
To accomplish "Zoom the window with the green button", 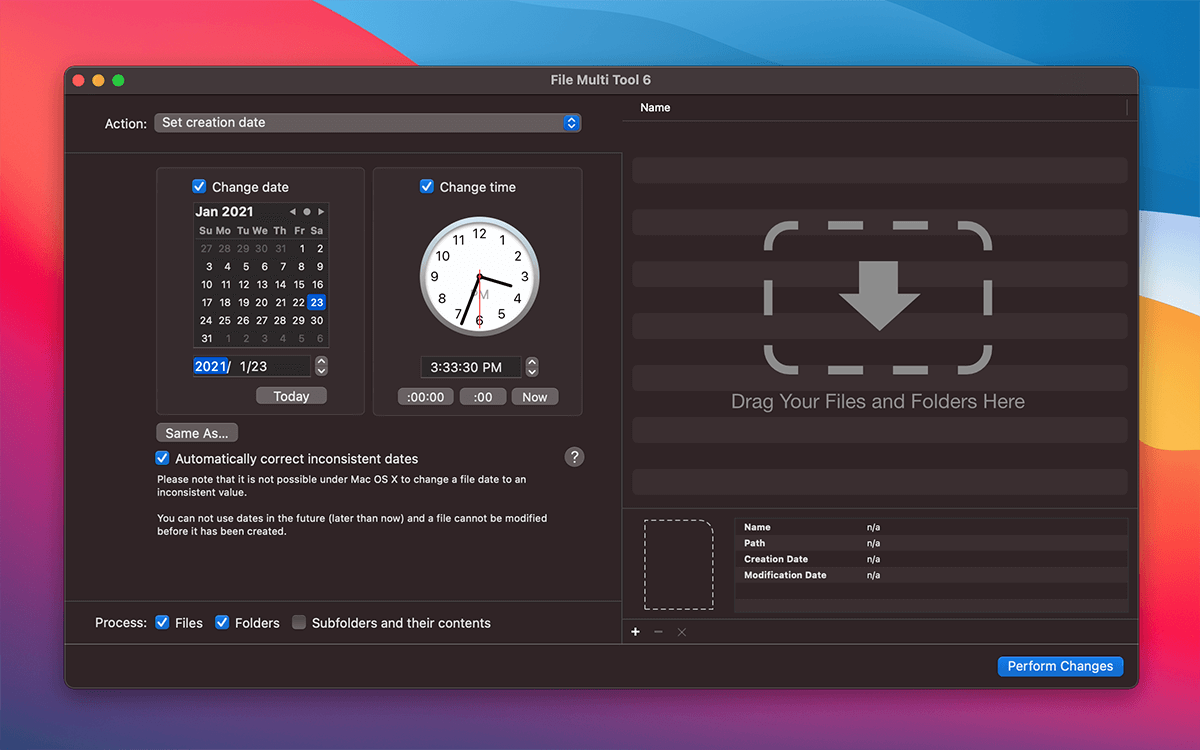I will click(118, 80).
